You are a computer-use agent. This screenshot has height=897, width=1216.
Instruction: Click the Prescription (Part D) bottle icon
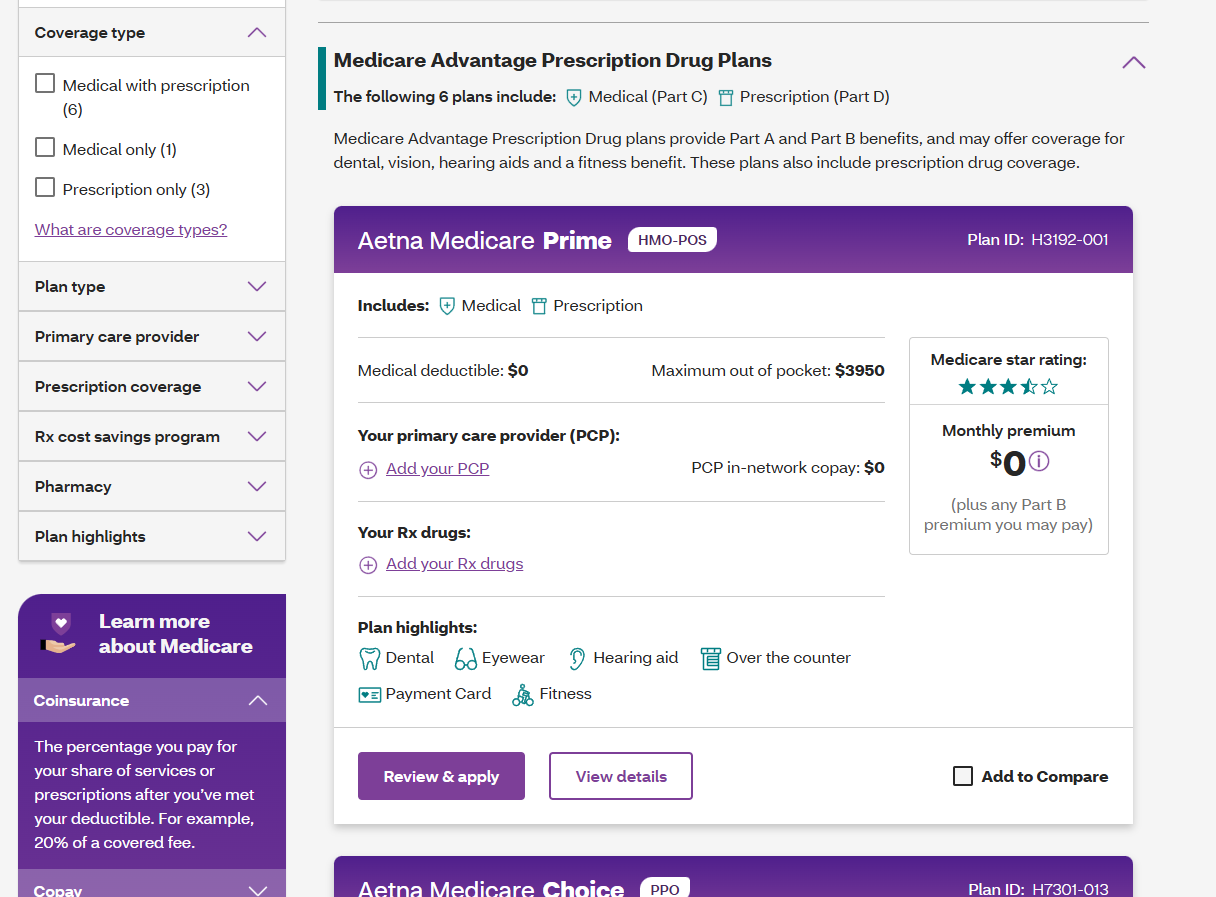click(725, 97)
